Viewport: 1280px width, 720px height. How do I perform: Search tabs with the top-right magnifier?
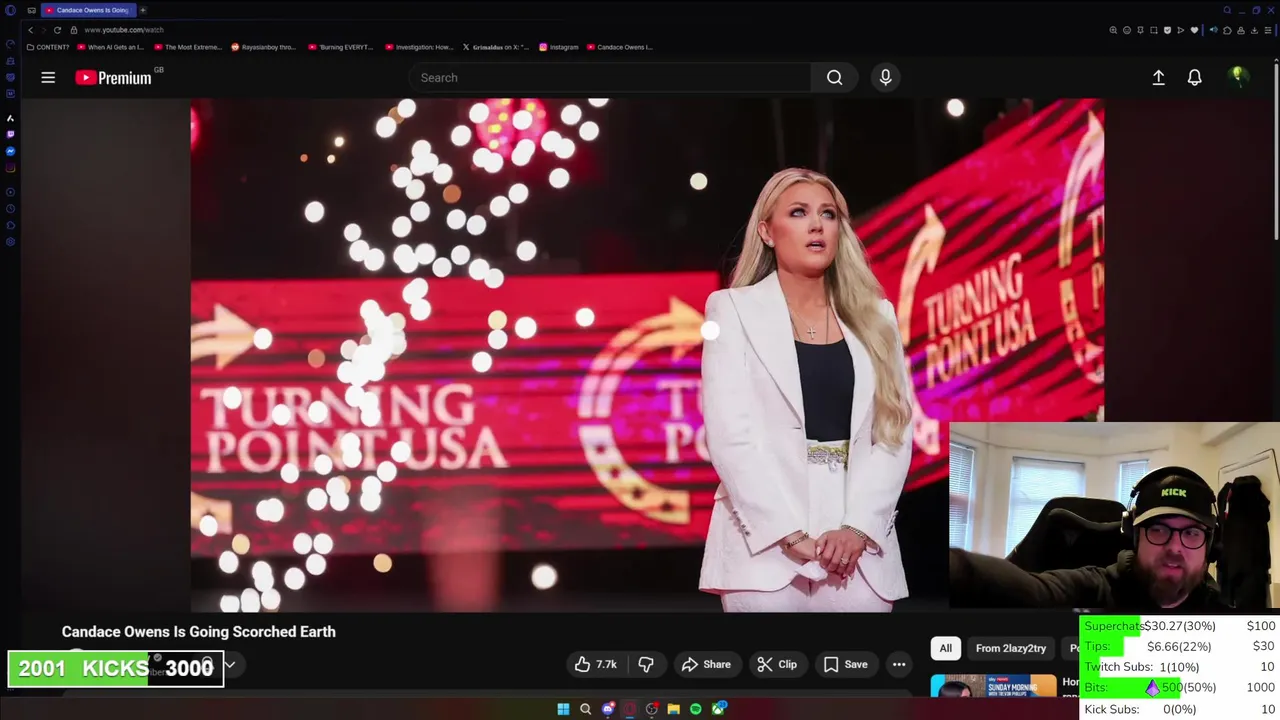pyautogui.click(x=1227, y=10)
